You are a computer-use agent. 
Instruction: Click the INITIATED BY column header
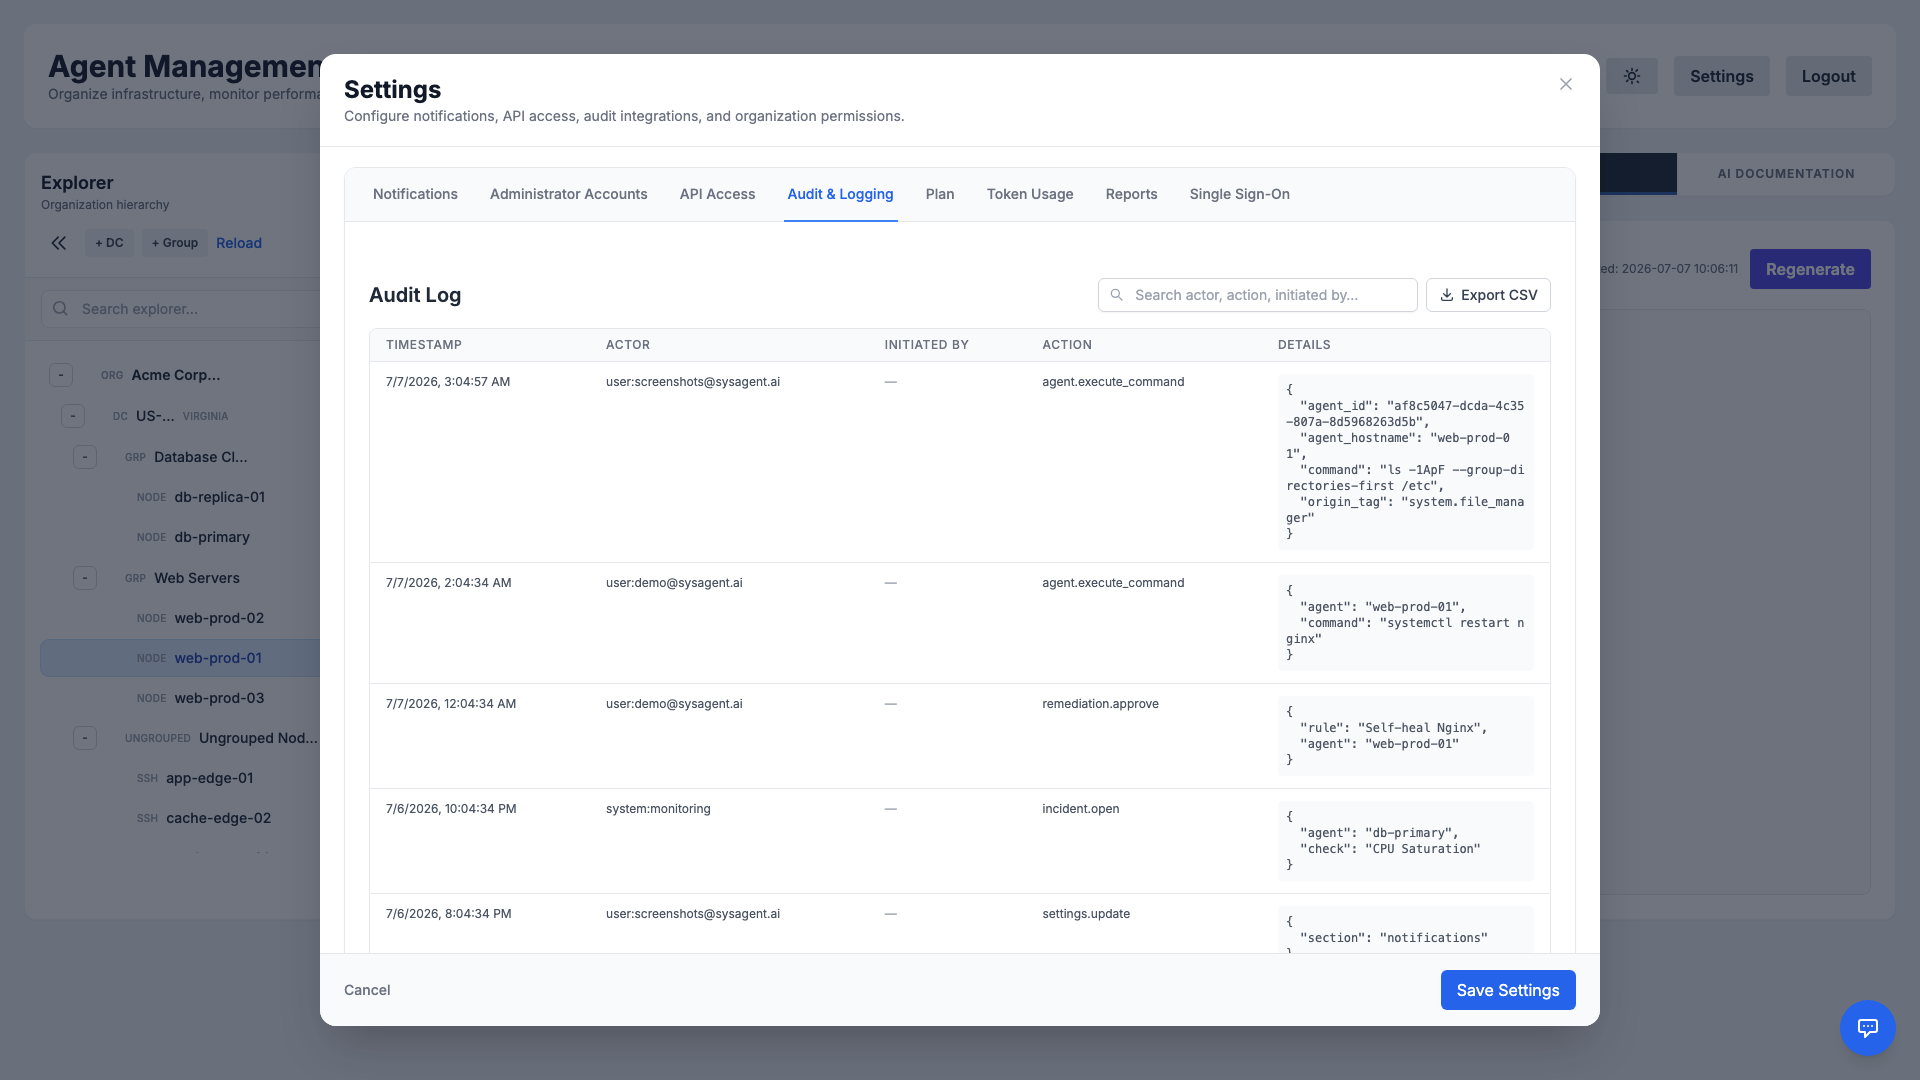tap(926, 345)
